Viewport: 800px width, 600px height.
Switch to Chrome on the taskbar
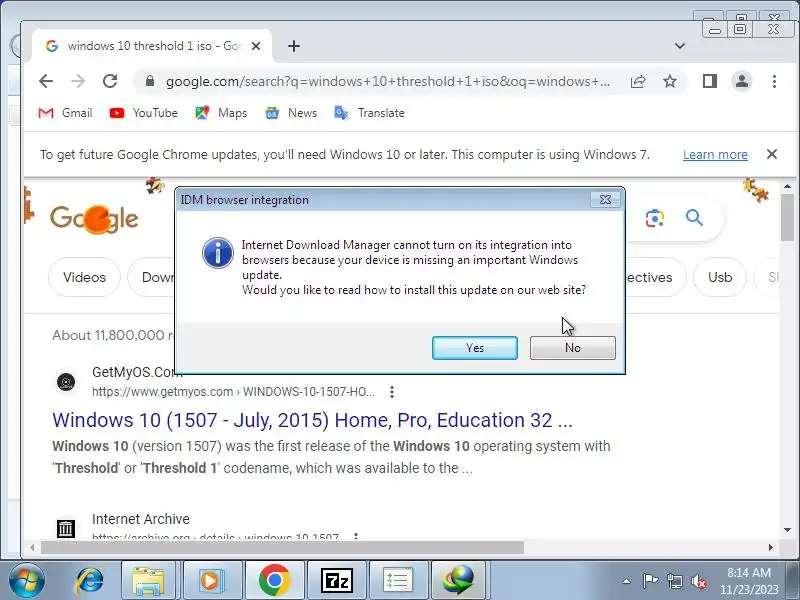tap(274, 581)
